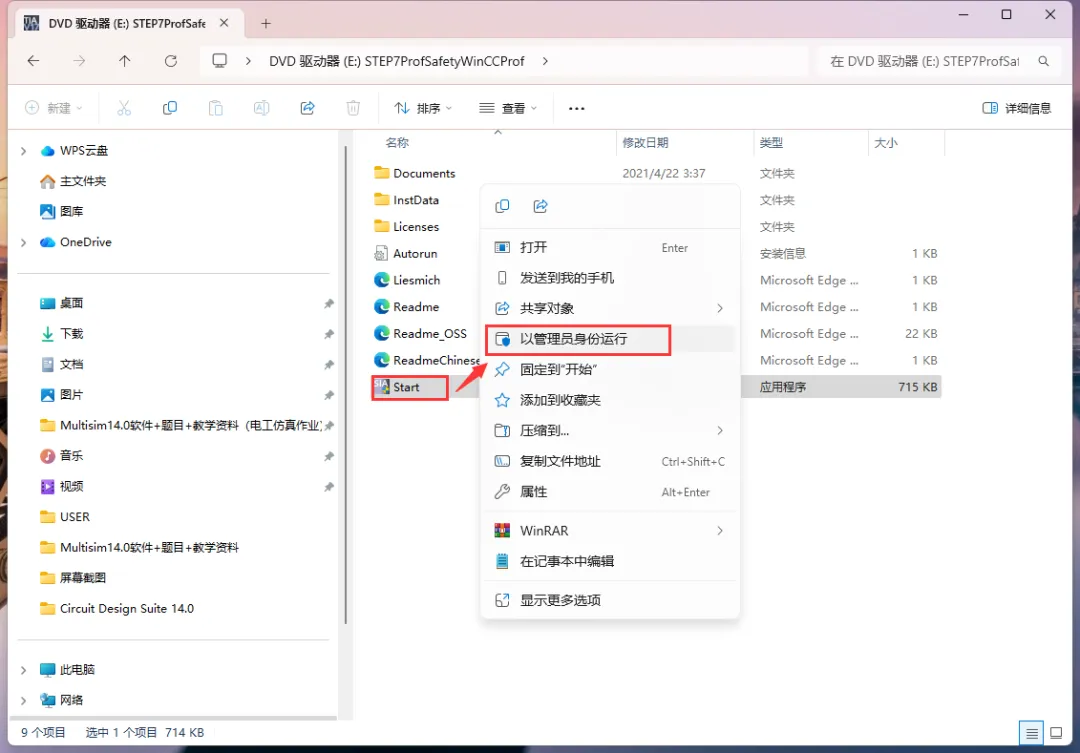Screen dimensions: 1080x753
Task: Go back with the left arrow
Action: coord(33,61)
